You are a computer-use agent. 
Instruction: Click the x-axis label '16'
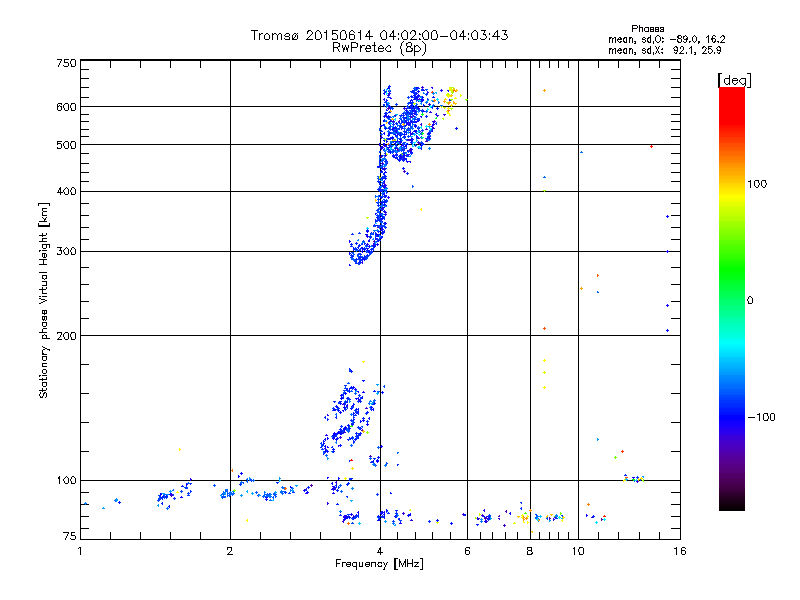point(680,551)
